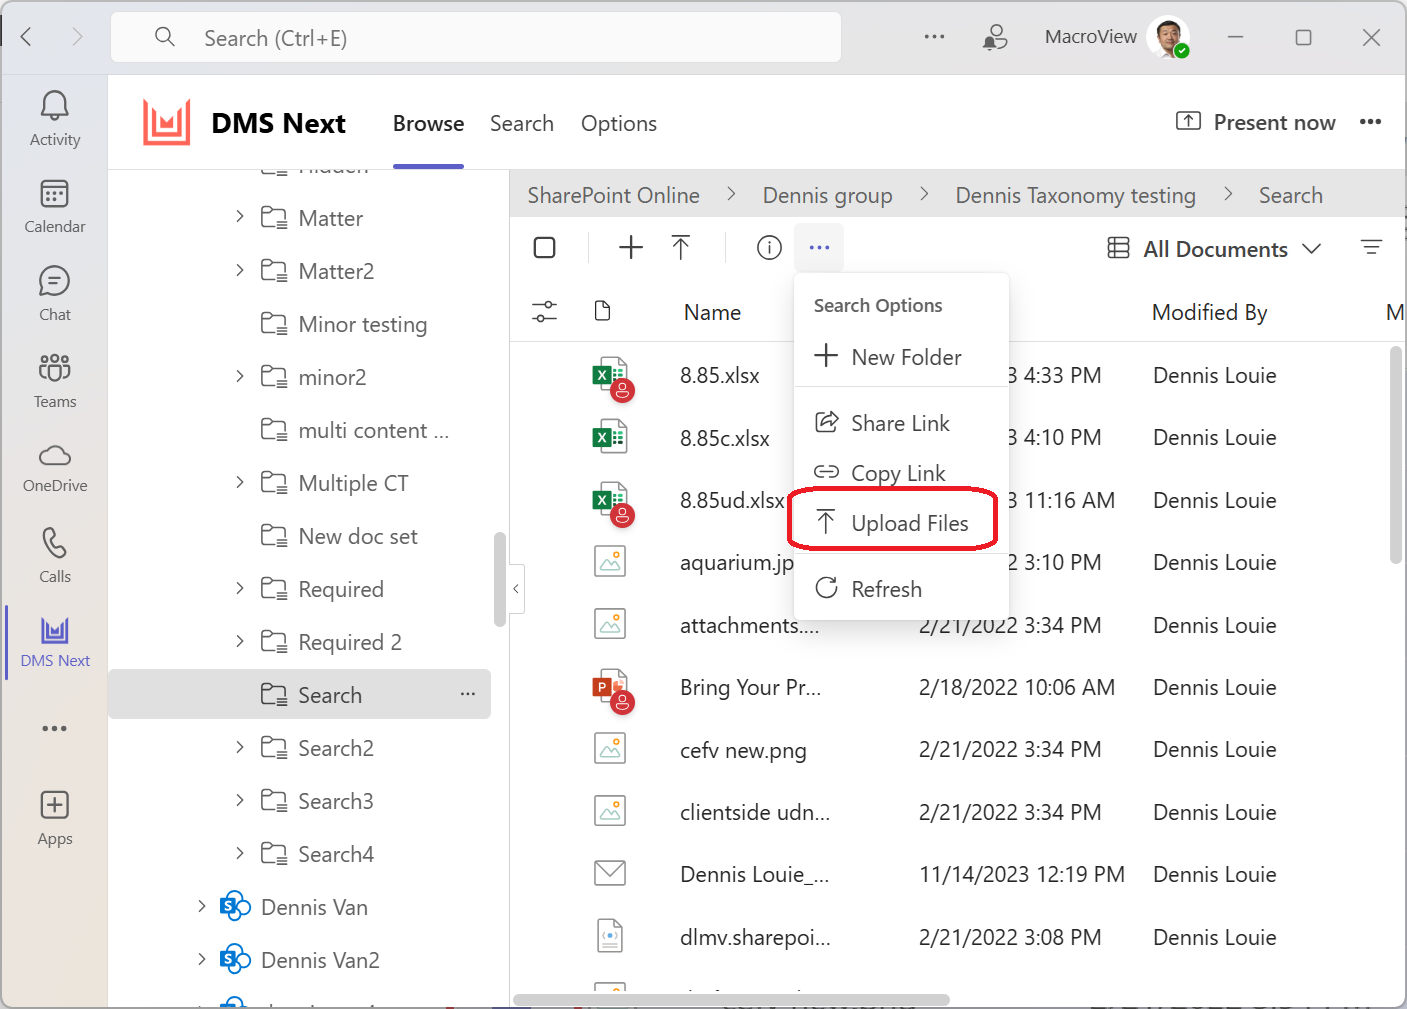Navigate to Dennis group breadcrumb
1407x1009 pixels.
tap(827, 195)
